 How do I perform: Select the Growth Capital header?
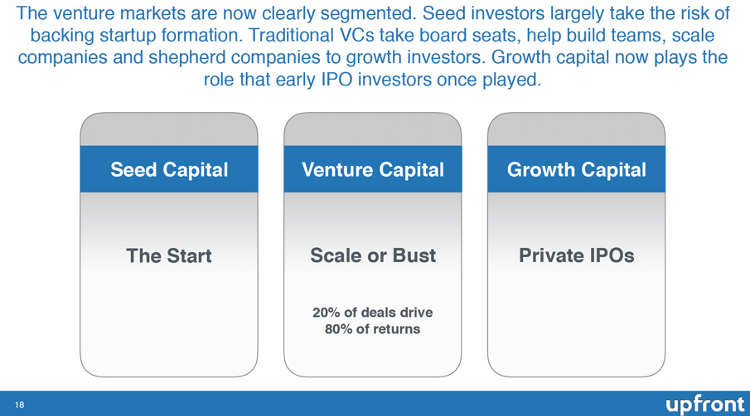576,169
